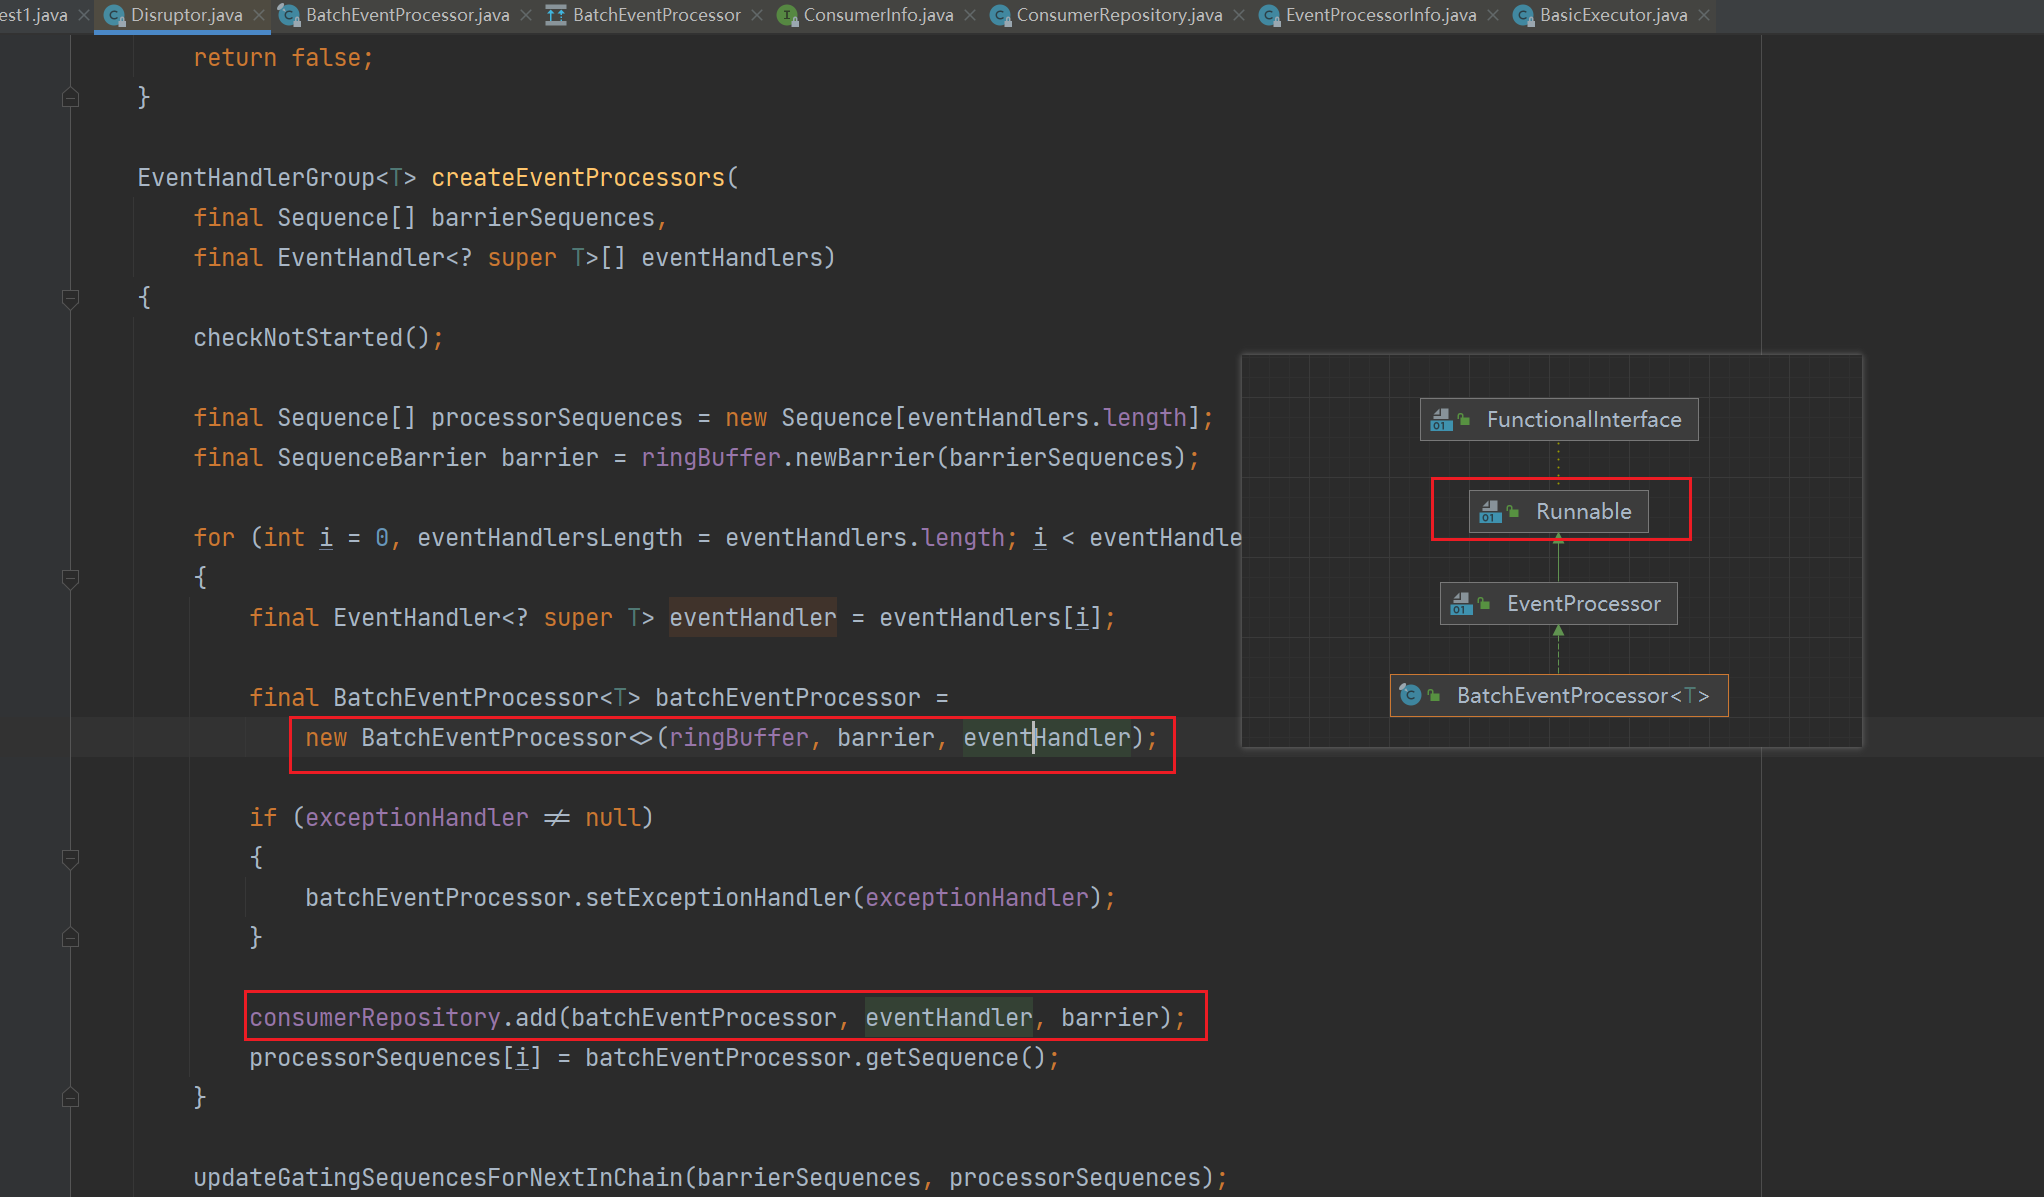This screenshot has height=1197, width=2044.
Task: Click the Runnable node's interface icon
Action: click(x=1490, y=512)
